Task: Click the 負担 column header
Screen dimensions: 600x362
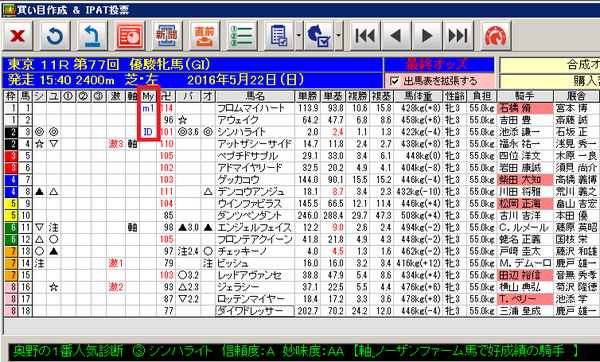Action: 482,96
